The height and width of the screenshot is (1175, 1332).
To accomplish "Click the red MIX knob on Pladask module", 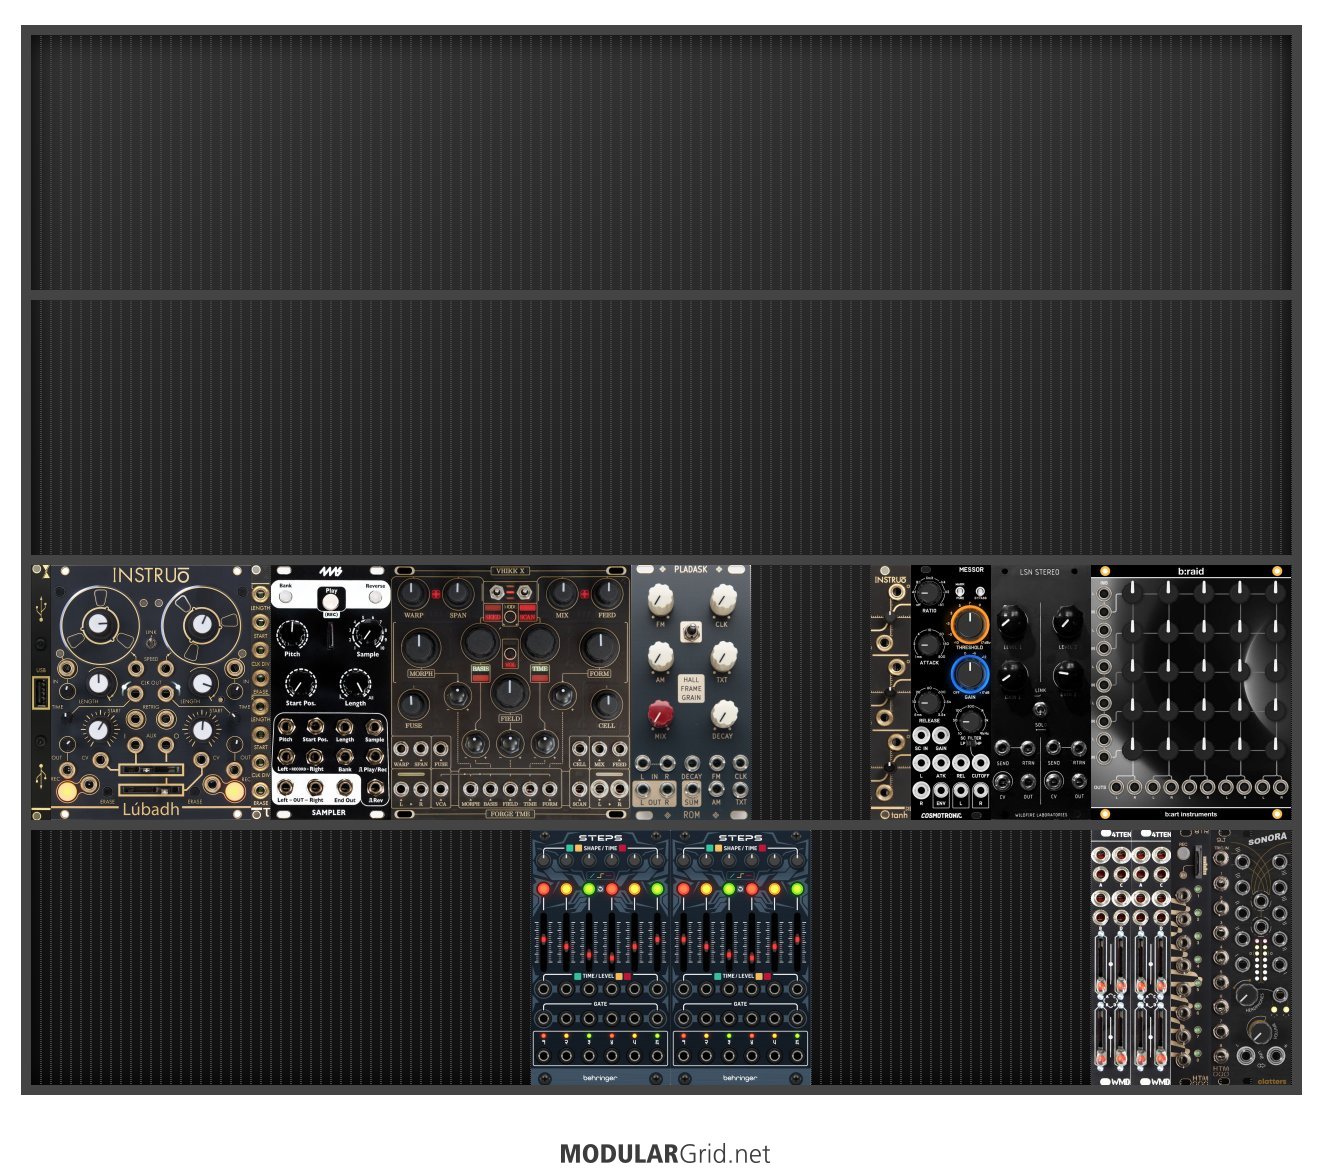I will click(x=660, y=714).
